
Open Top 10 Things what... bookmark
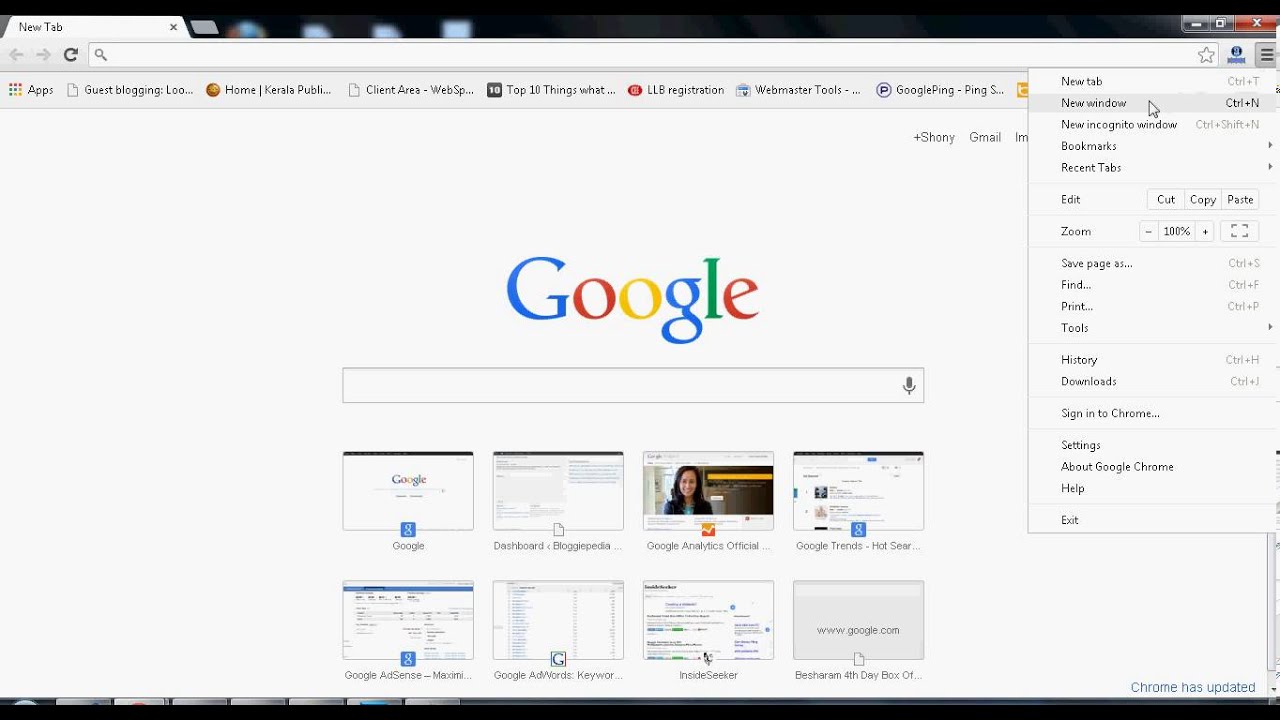click(x=551, y=90)
